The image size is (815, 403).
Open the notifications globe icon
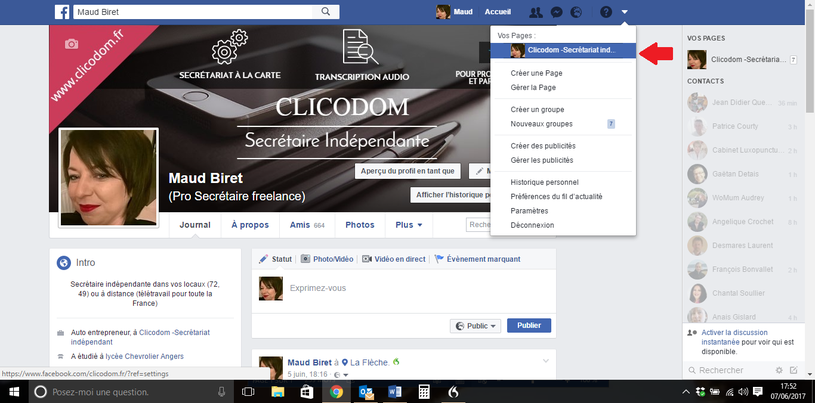[x=576, y=12]
